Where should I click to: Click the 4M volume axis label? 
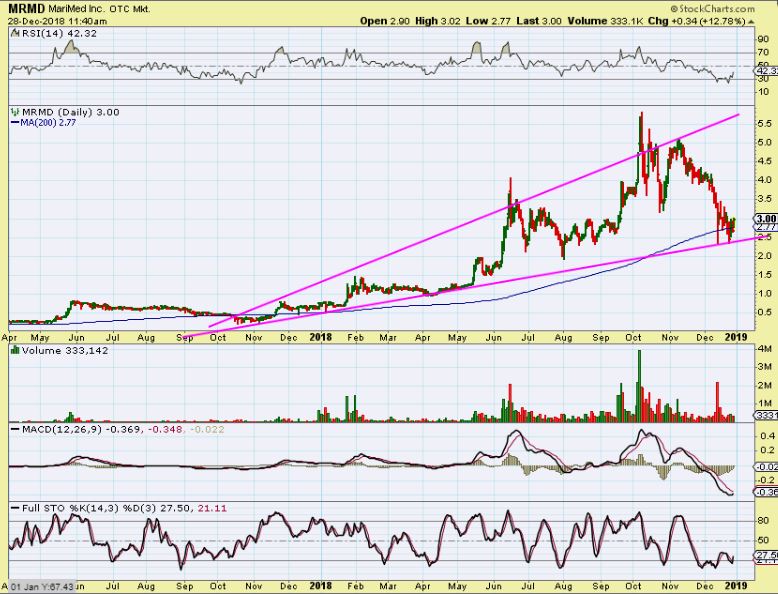[x=765, y=348]
